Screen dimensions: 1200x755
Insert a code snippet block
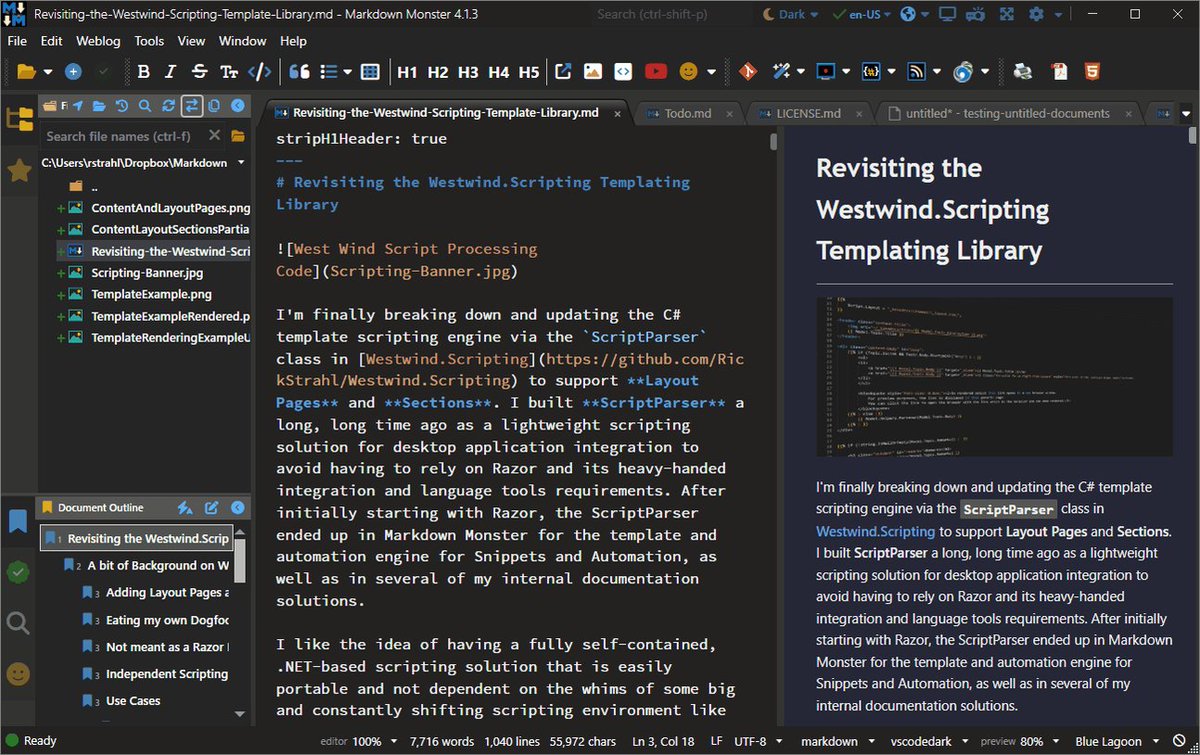pos(623,72)
